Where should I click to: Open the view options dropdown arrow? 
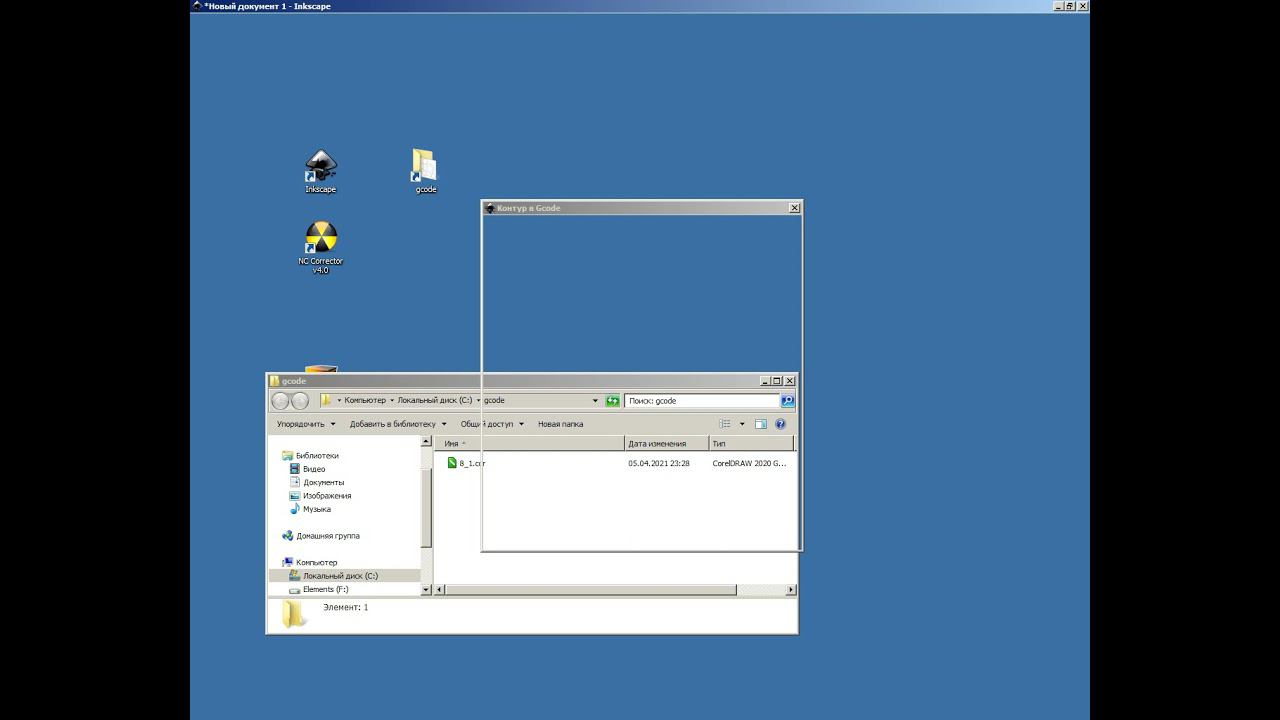coord(742,424)
